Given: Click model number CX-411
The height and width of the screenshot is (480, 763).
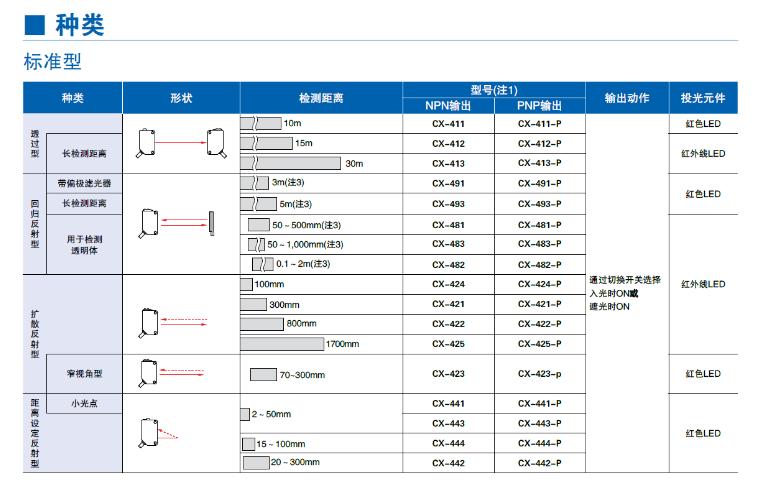Looking at the screenshot, I should pos(448,124).
